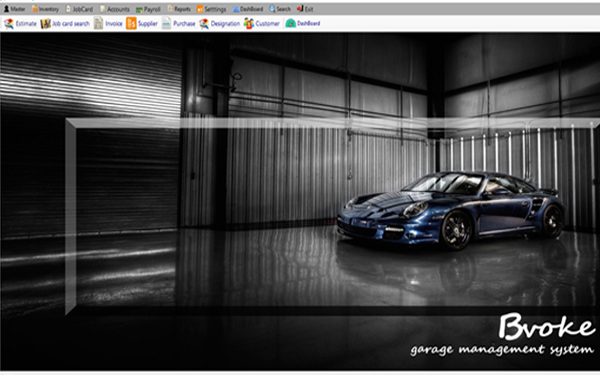The height and width of the screenshot is (375, 600).
Task: Open the Master menu
Action: (15, 9)
